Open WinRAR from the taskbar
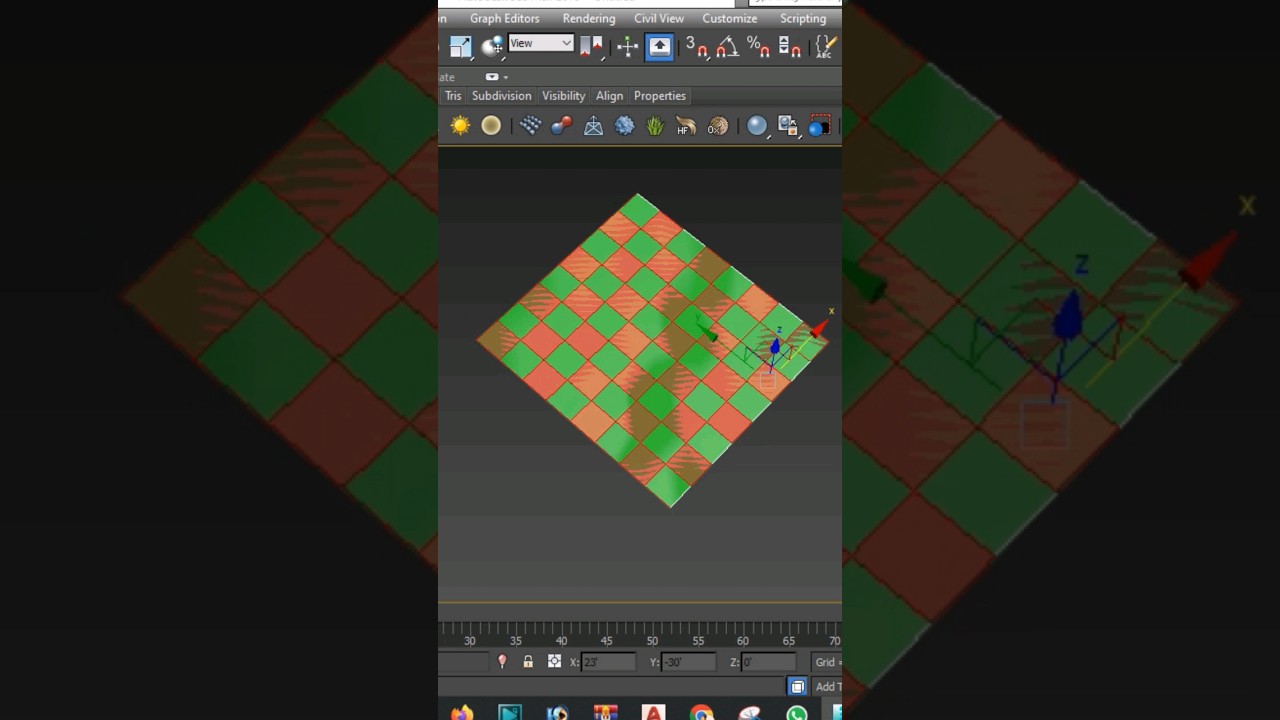 (606, 713)
